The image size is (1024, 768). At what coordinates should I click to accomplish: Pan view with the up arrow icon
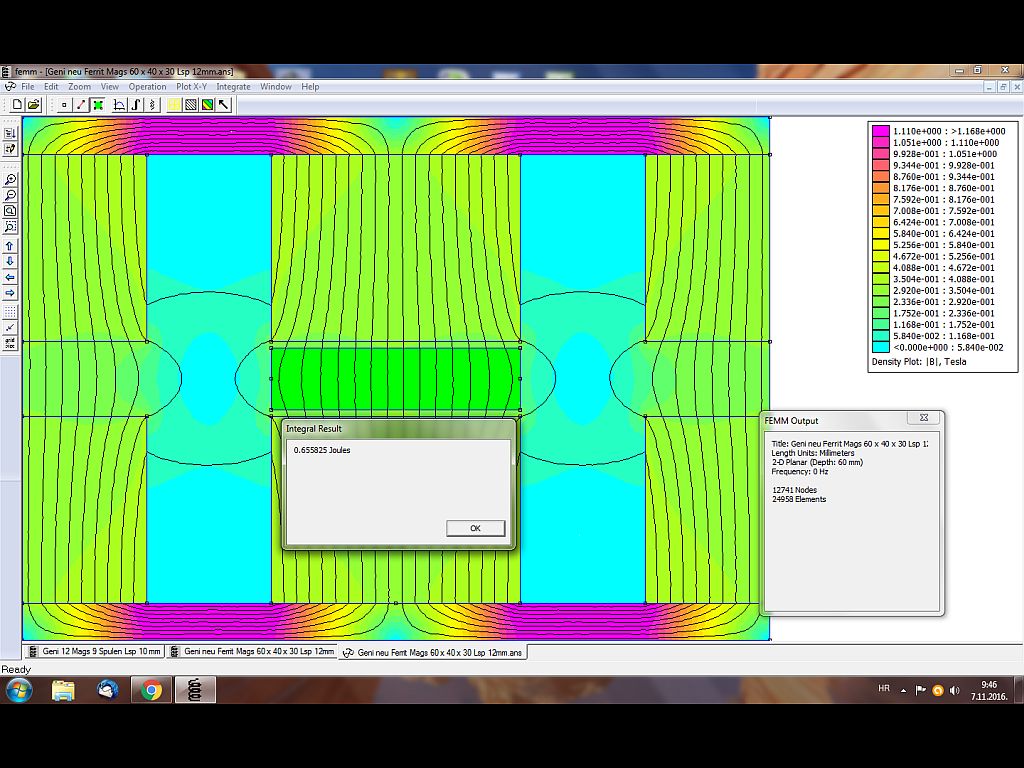click(10, 245)
